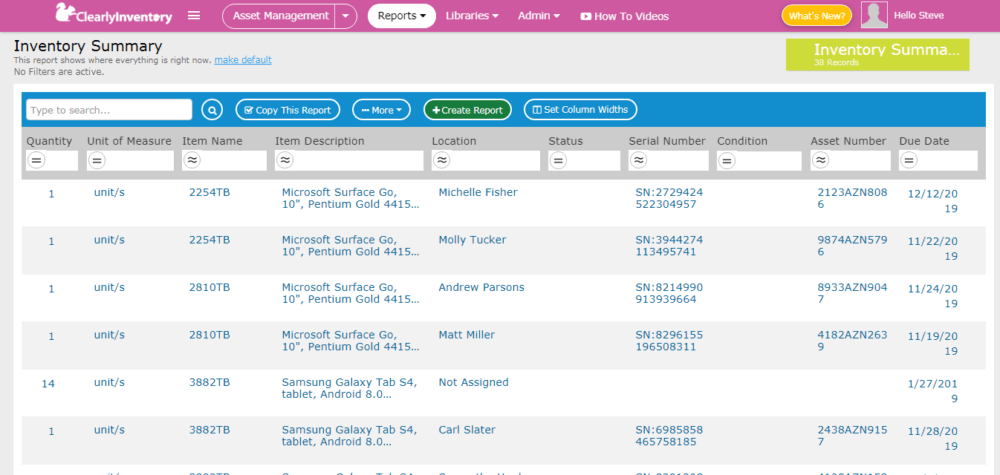Click 2254TB in Michelle Fisher's row
The image size is (1000, 475).
[x=210, y=192]
